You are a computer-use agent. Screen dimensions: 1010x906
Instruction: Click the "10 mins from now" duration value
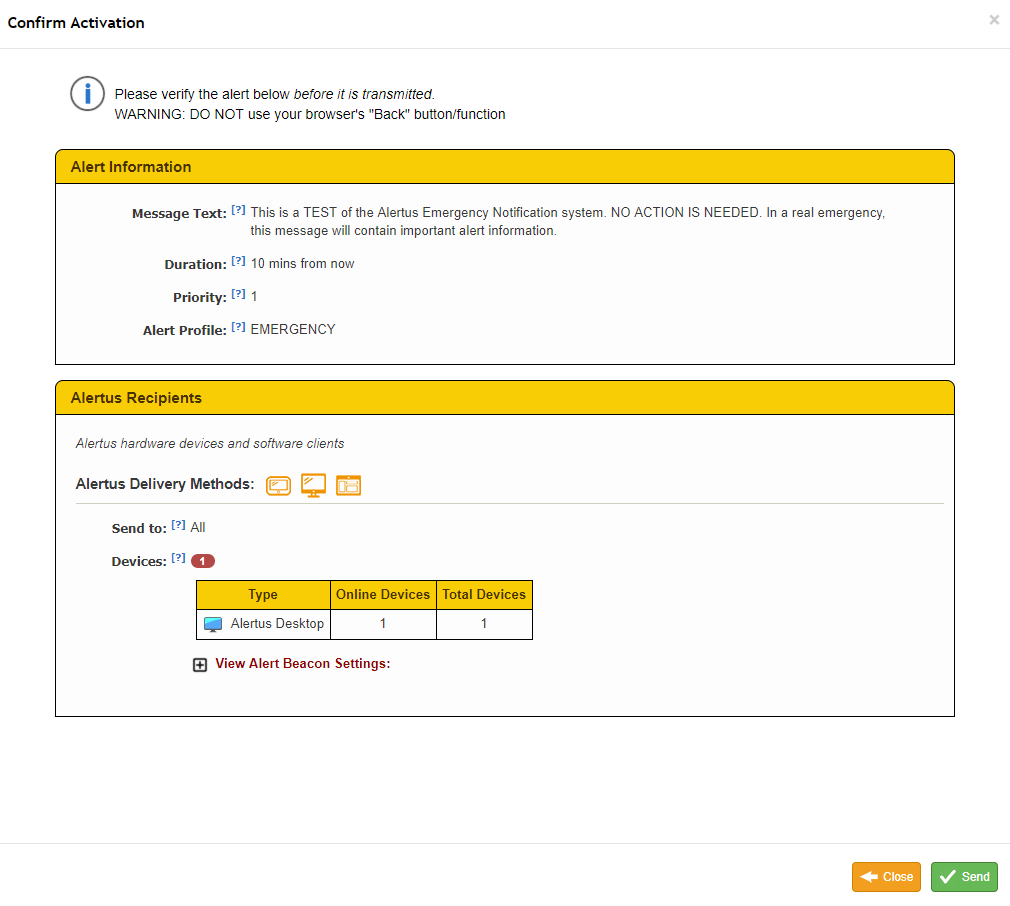(x=303, y=263)
